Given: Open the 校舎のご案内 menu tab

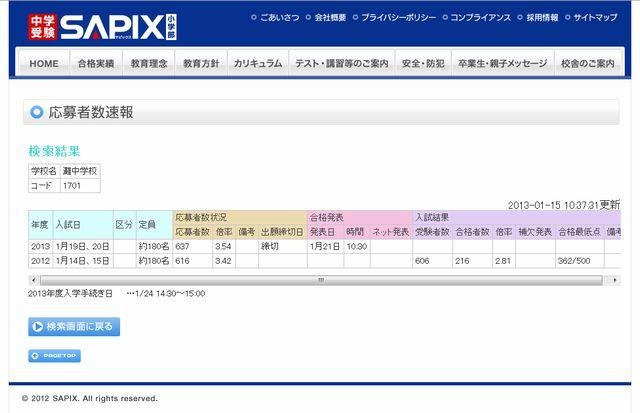Looking at the screenshot, I should pos(588,63).
